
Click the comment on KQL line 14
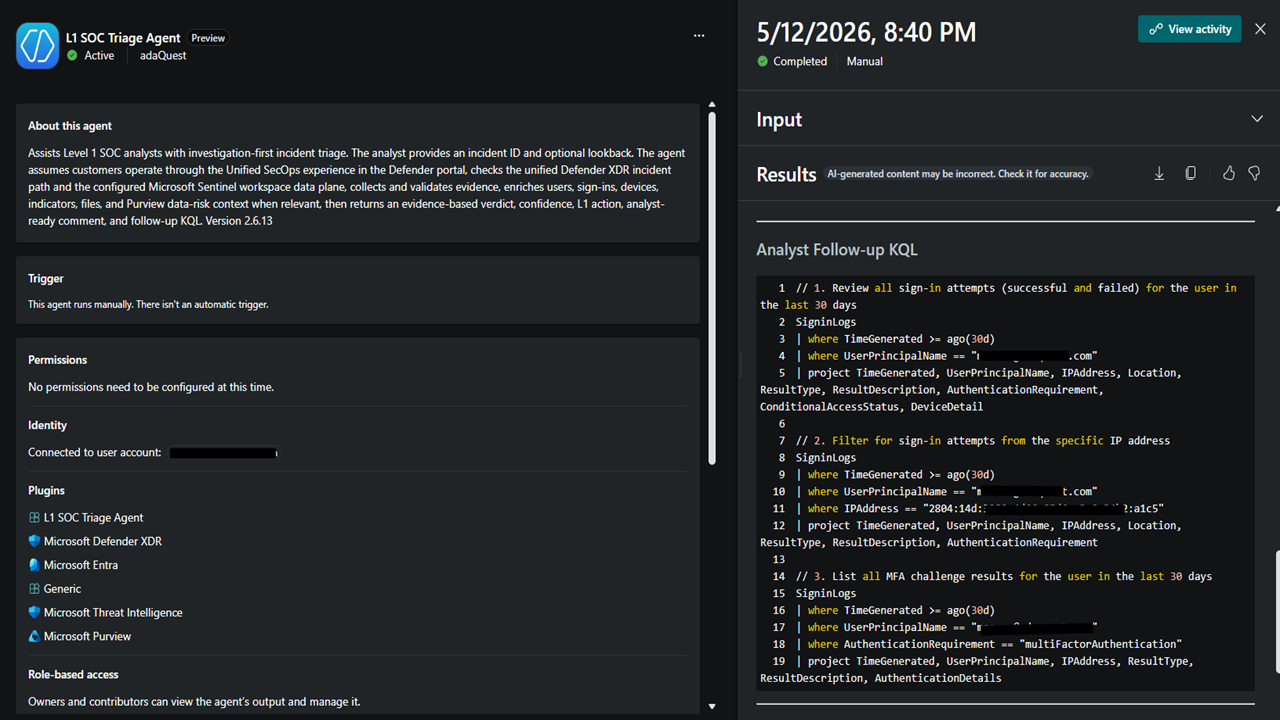[1004, 577]
